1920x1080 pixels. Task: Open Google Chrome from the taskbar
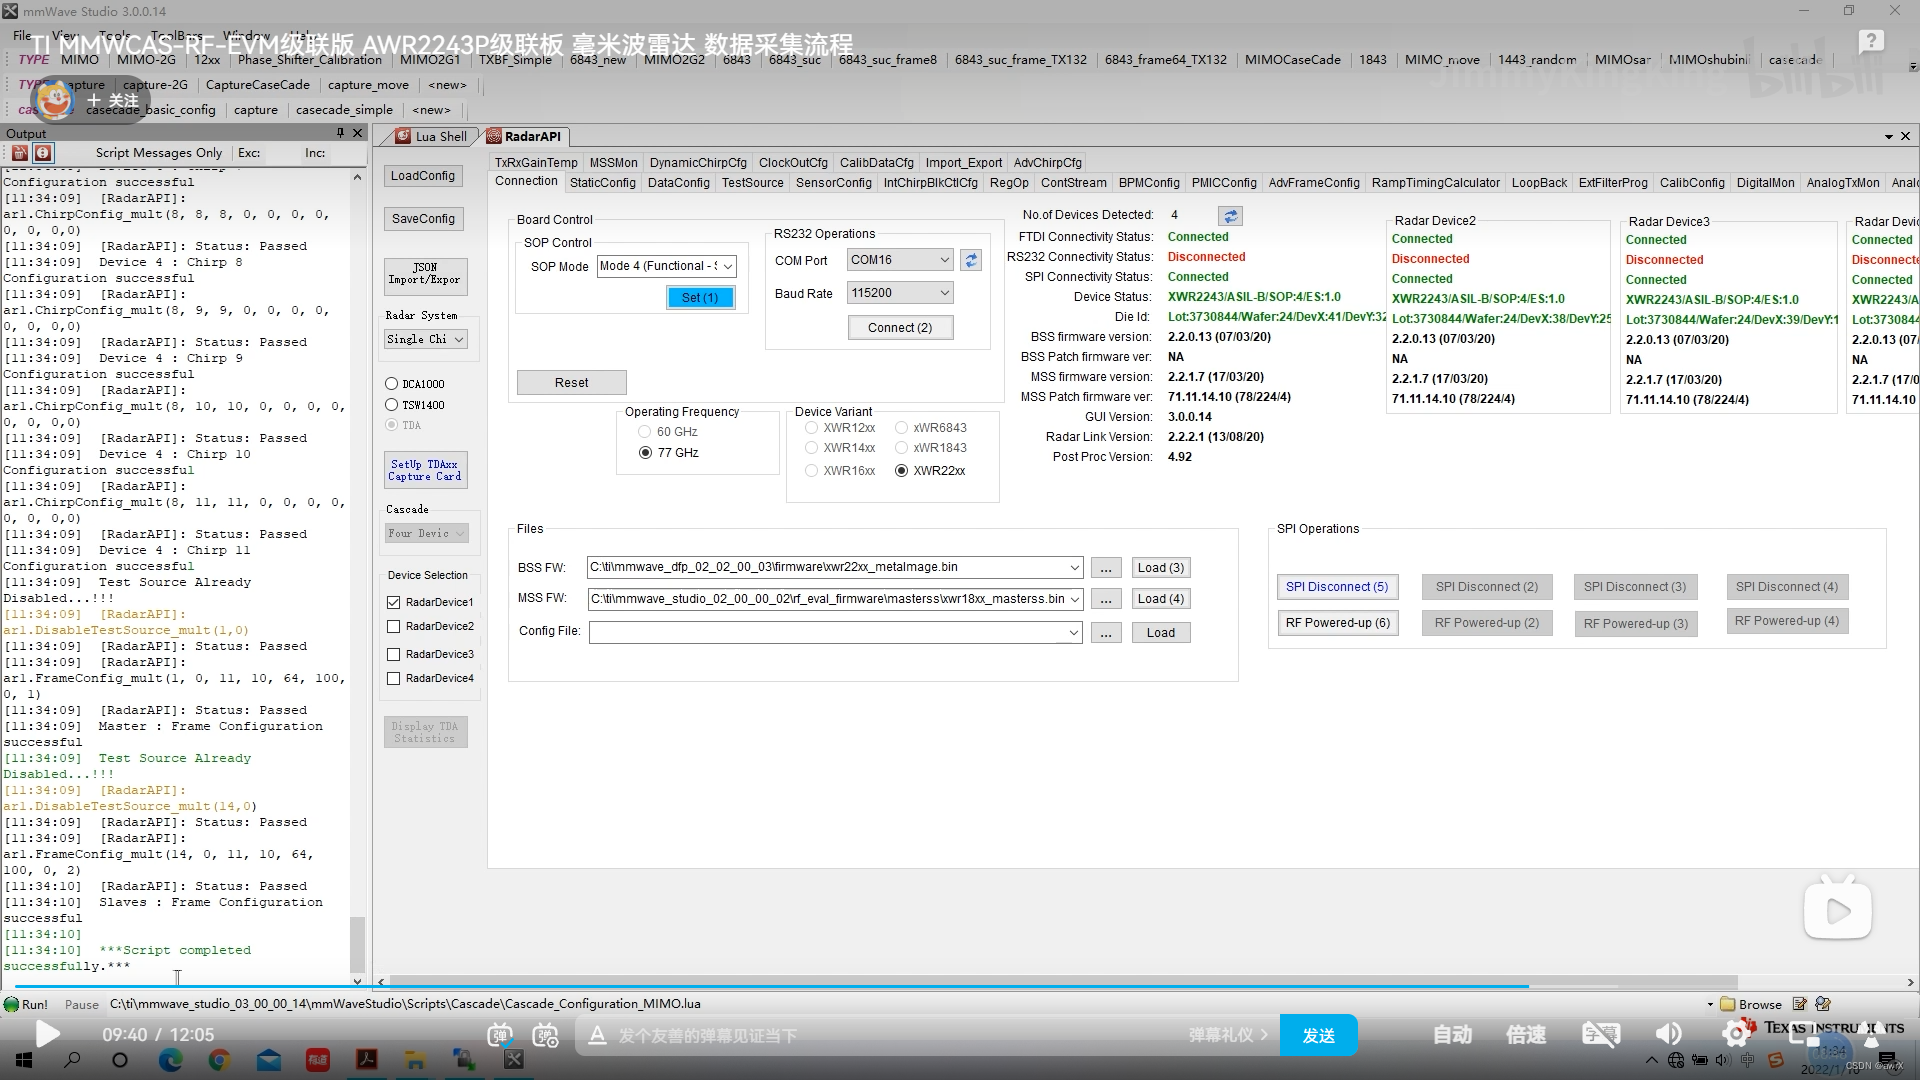(x=219, y=1060)
